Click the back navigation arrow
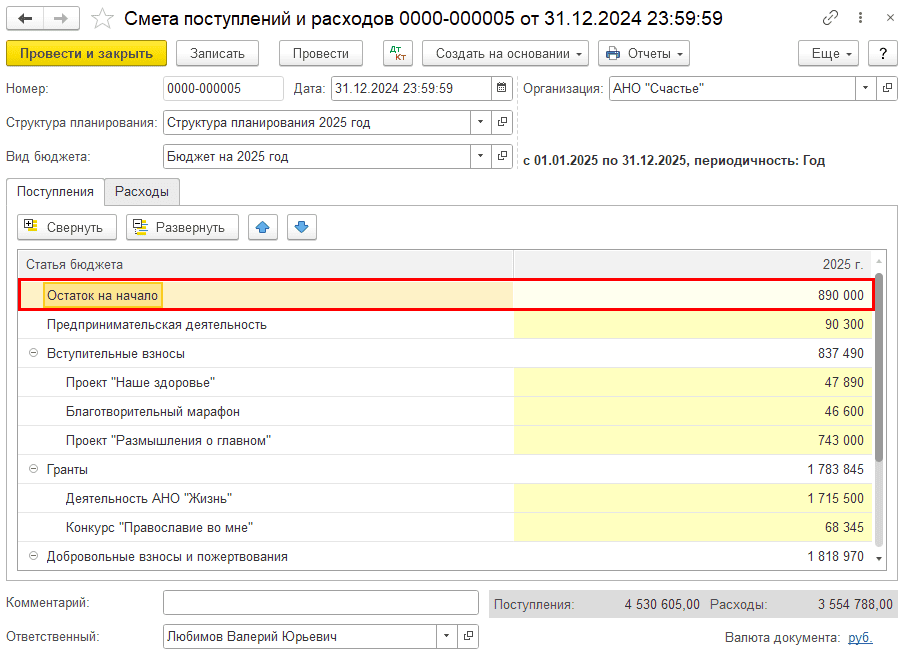 [25, 18]
